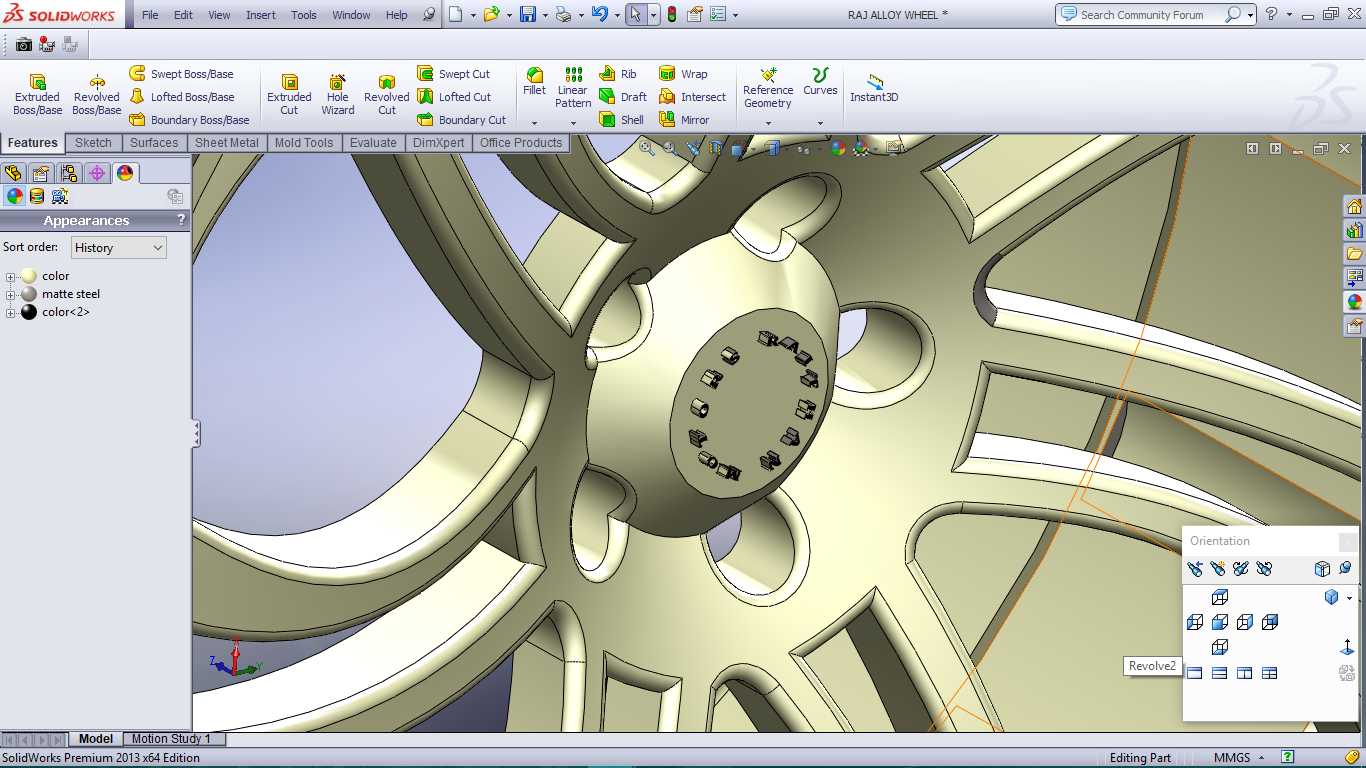Switch to the Sketch tab
Viewport: 1366px width, 768px height.
tap(93, 143)
